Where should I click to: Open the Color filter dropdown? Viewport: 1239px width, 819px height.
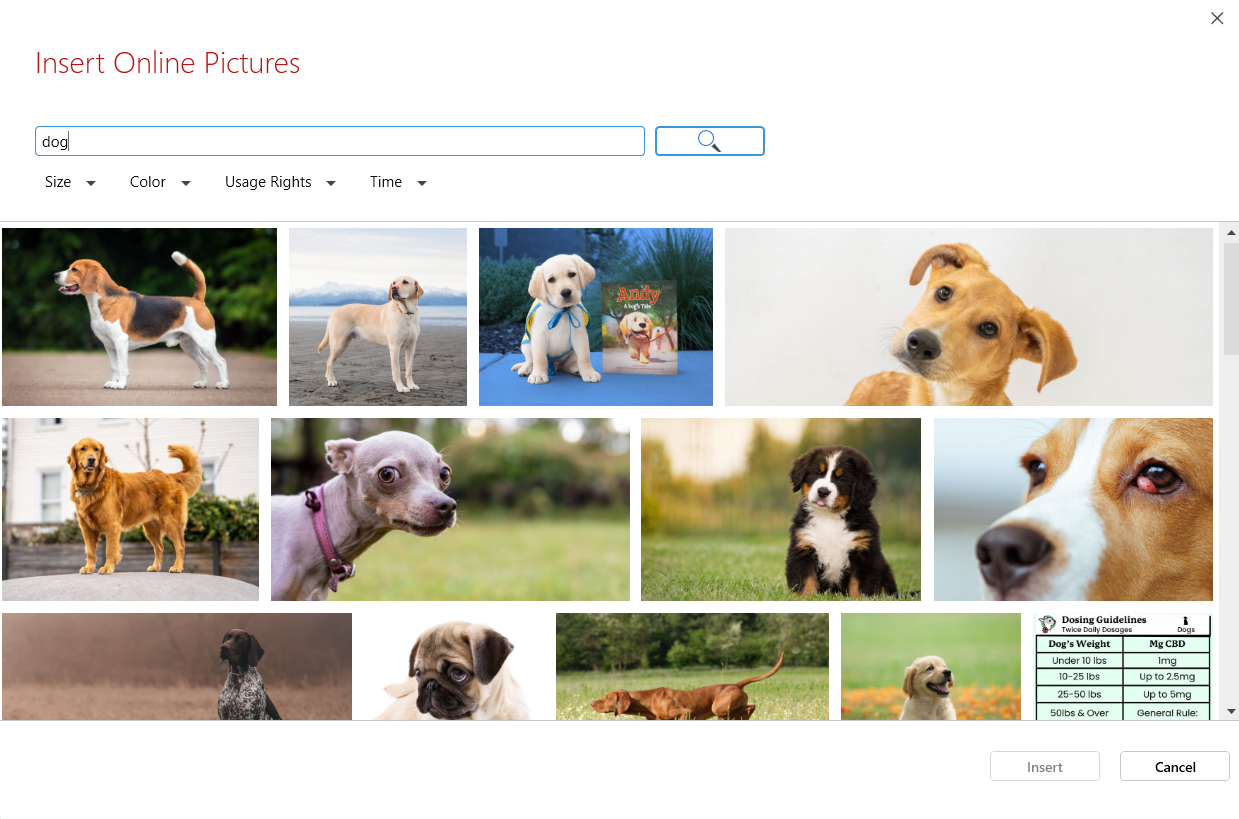160,182
